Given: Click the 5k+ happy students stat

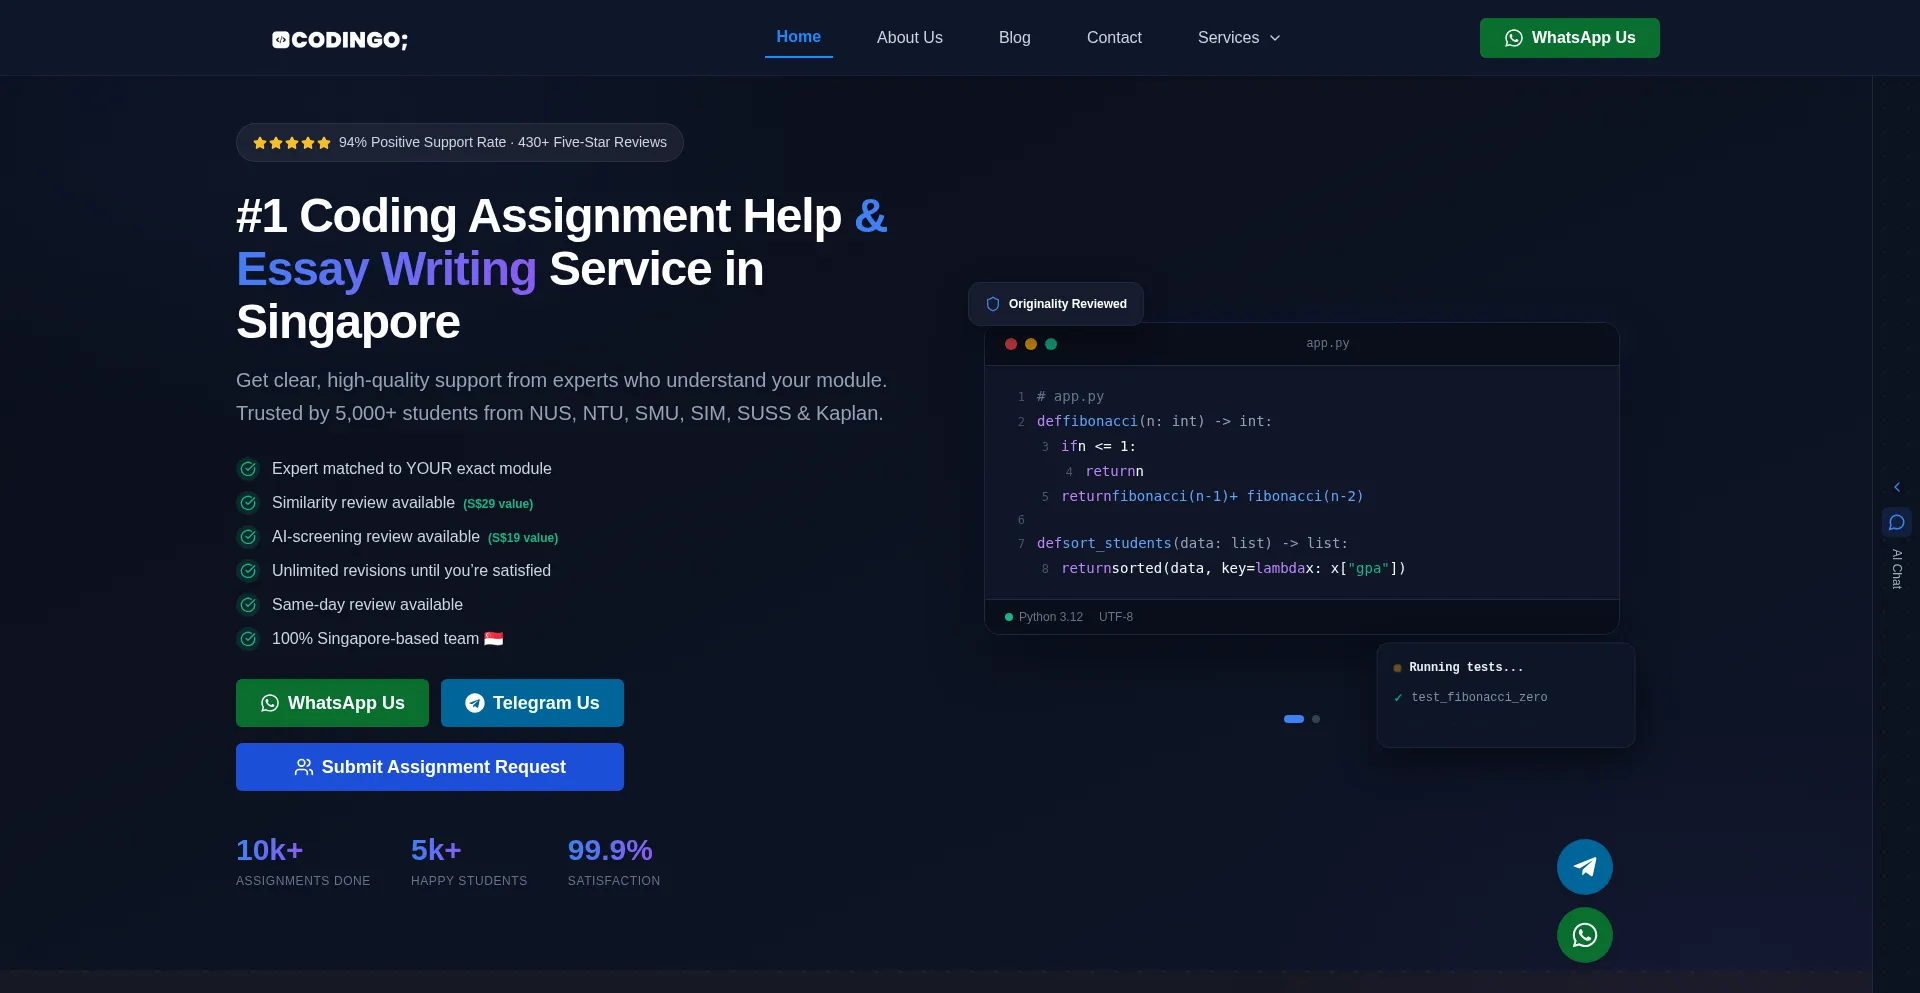Looking at the screenshot, I should 469,861.
